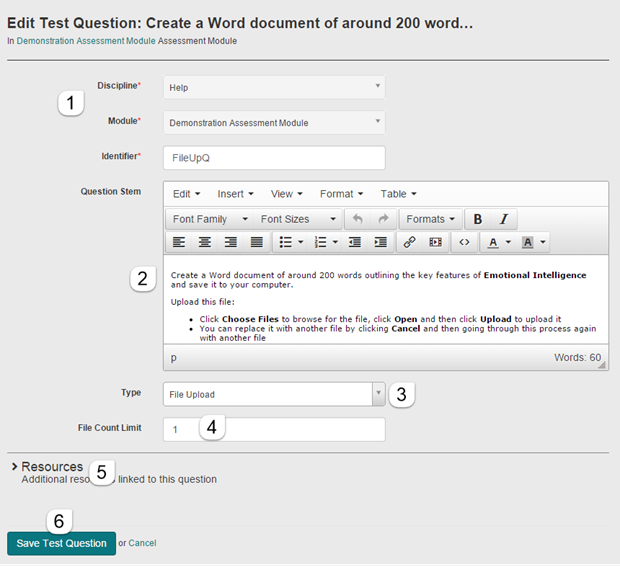Increase indent of the paragraph

point(380,242)
